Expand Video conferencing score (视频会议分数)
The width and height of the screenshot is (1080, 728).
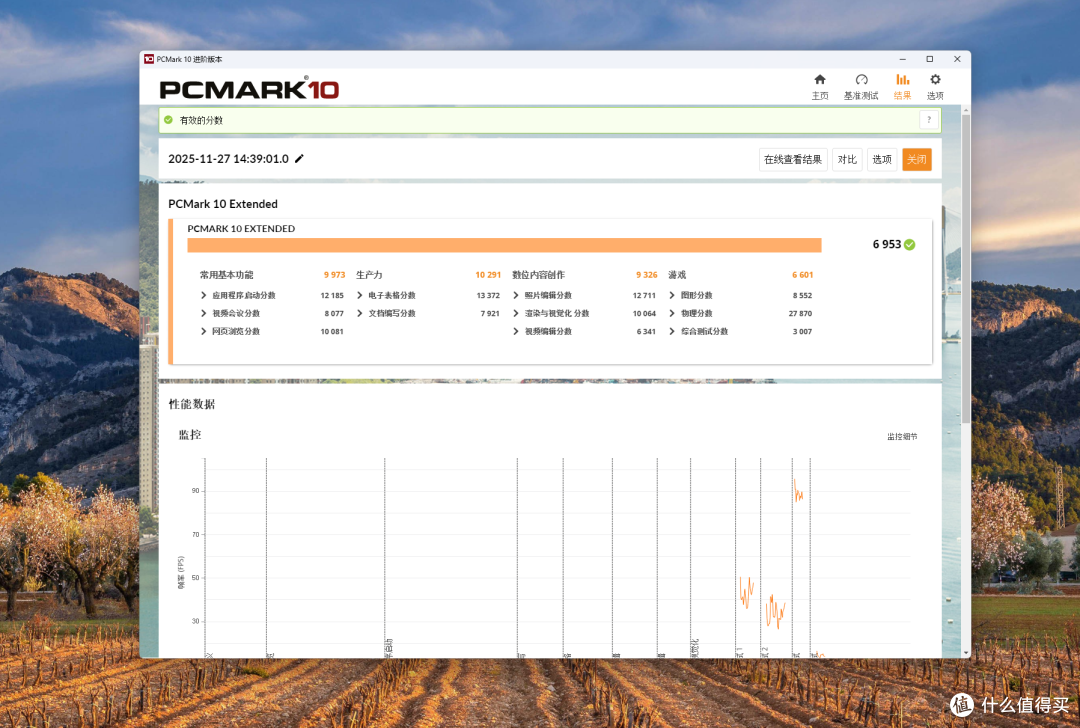[x=203, y=313]
